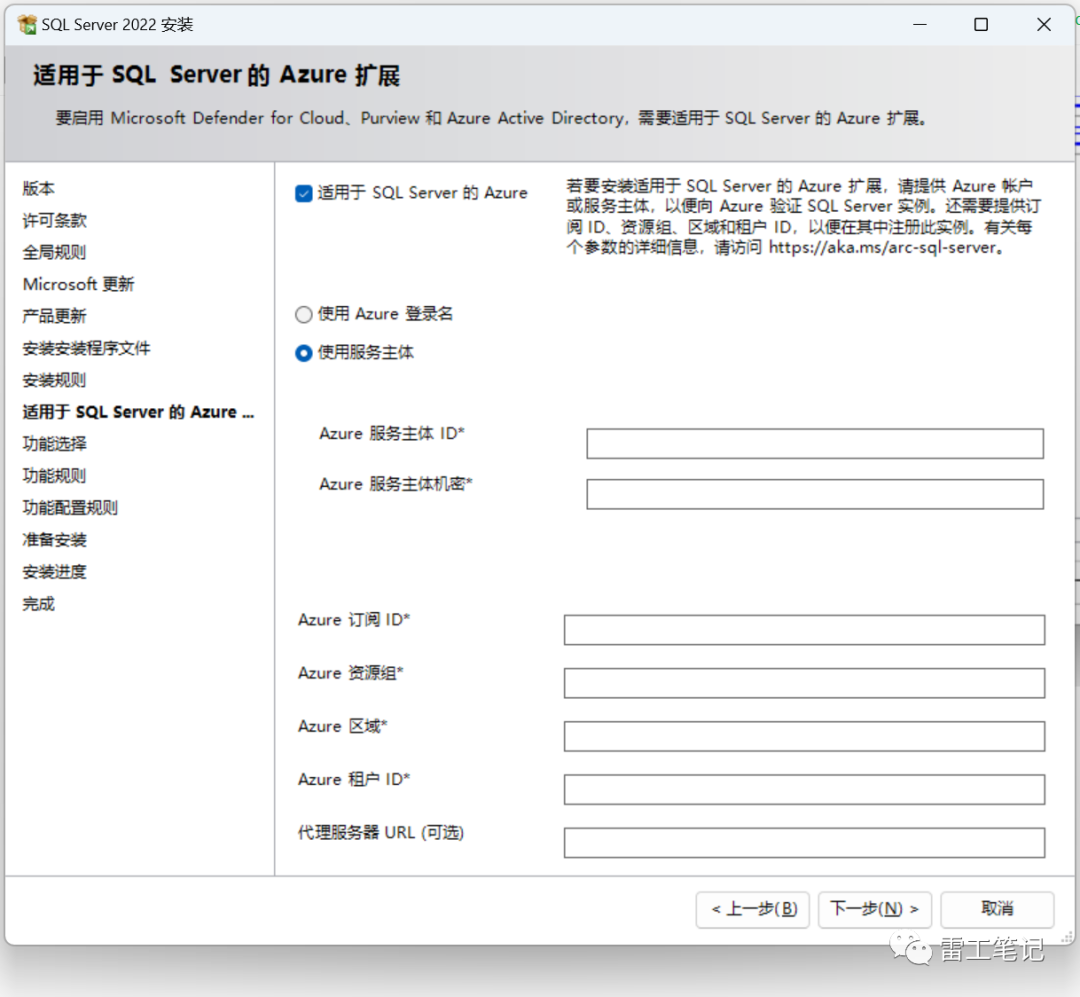1080x997 pixels.
Task: Minimize the SQL Server 2022 setup window
Action: (x=920, y=25)
